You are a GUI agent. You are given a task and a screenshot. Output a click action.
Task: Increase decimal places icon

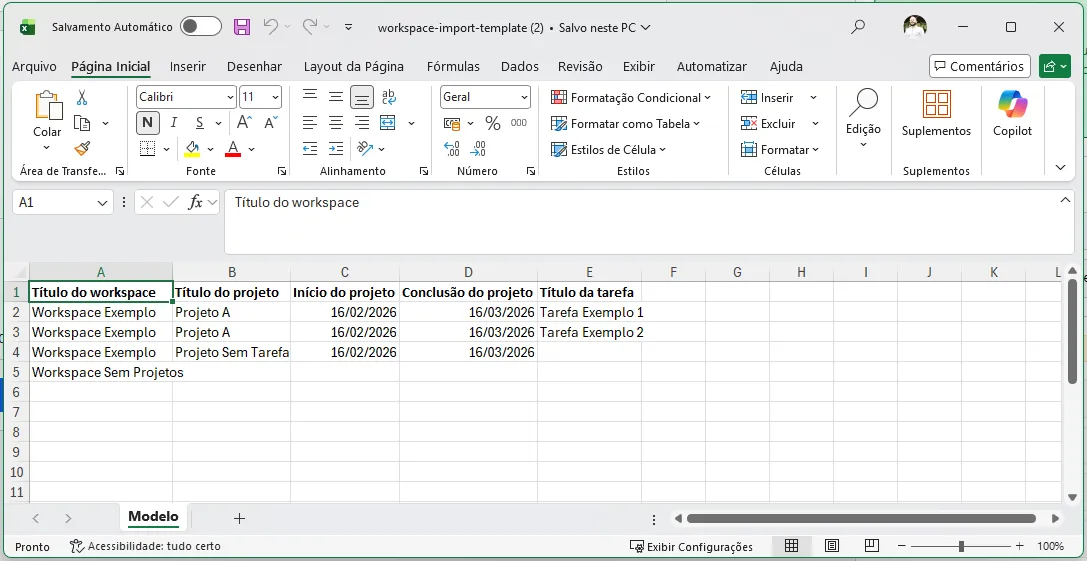click(x=452, y=149)
